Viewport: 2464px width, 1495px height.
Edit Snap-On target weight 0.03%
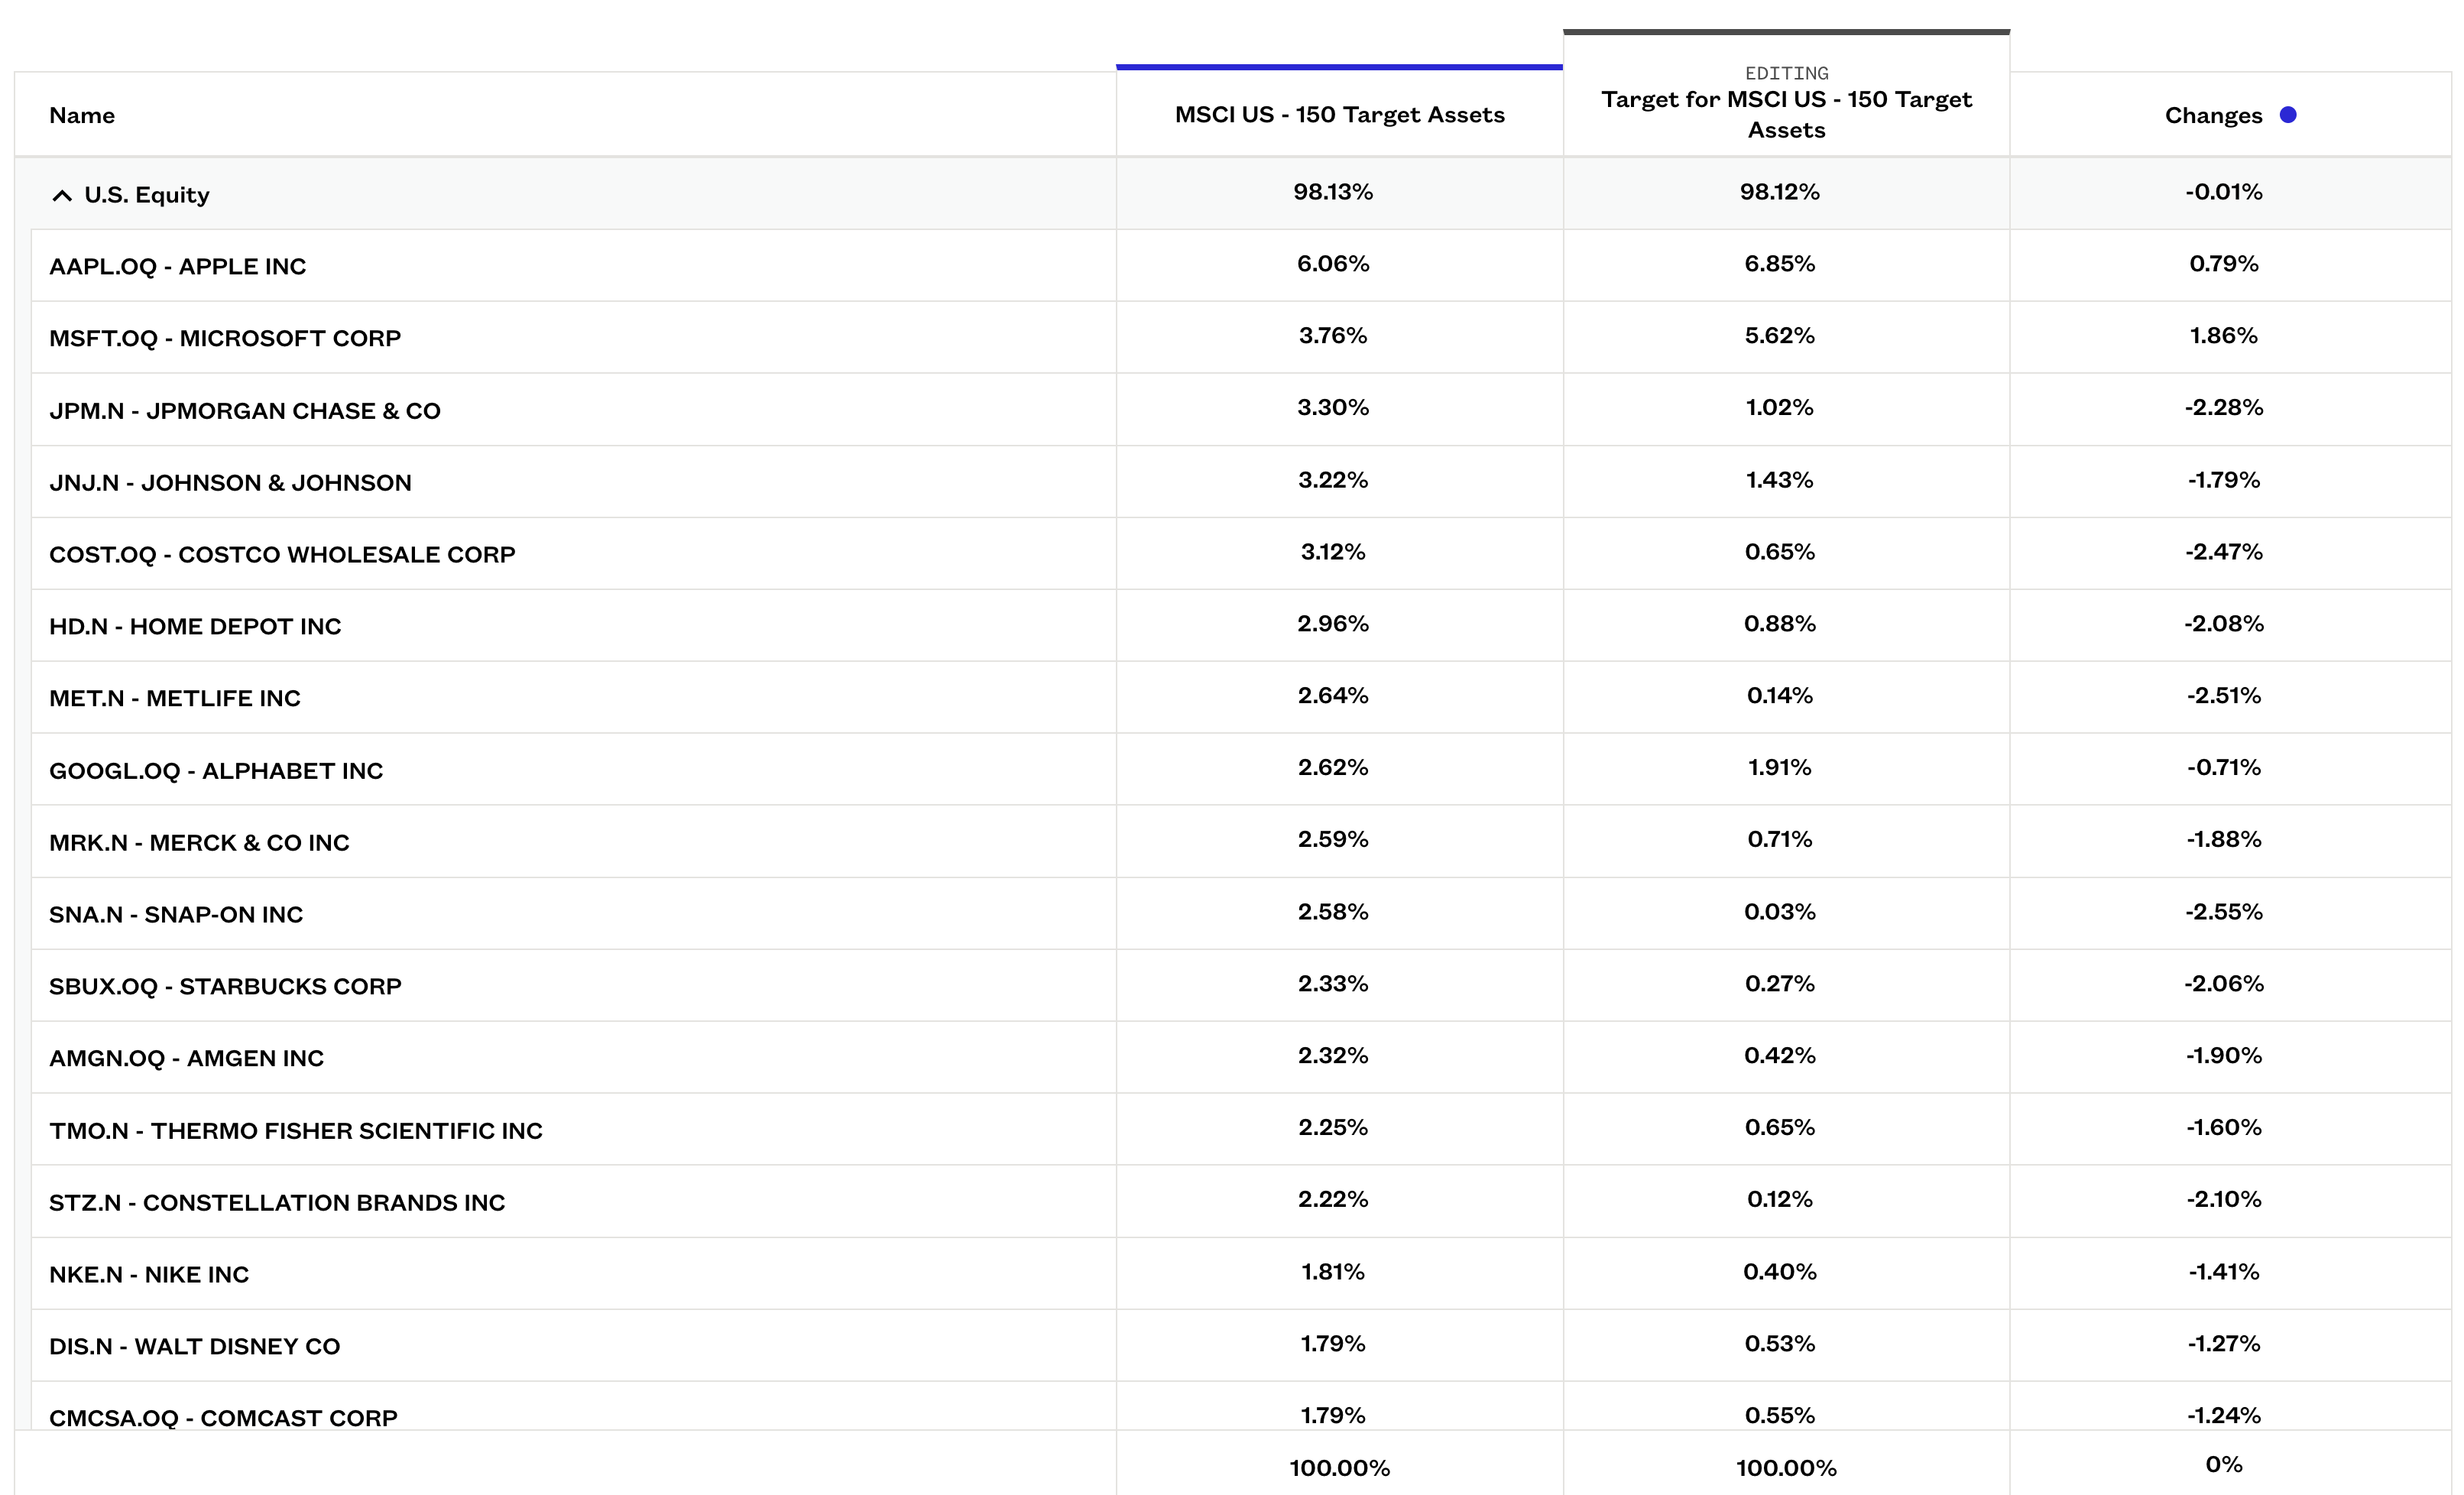[x=1779, y=912]
